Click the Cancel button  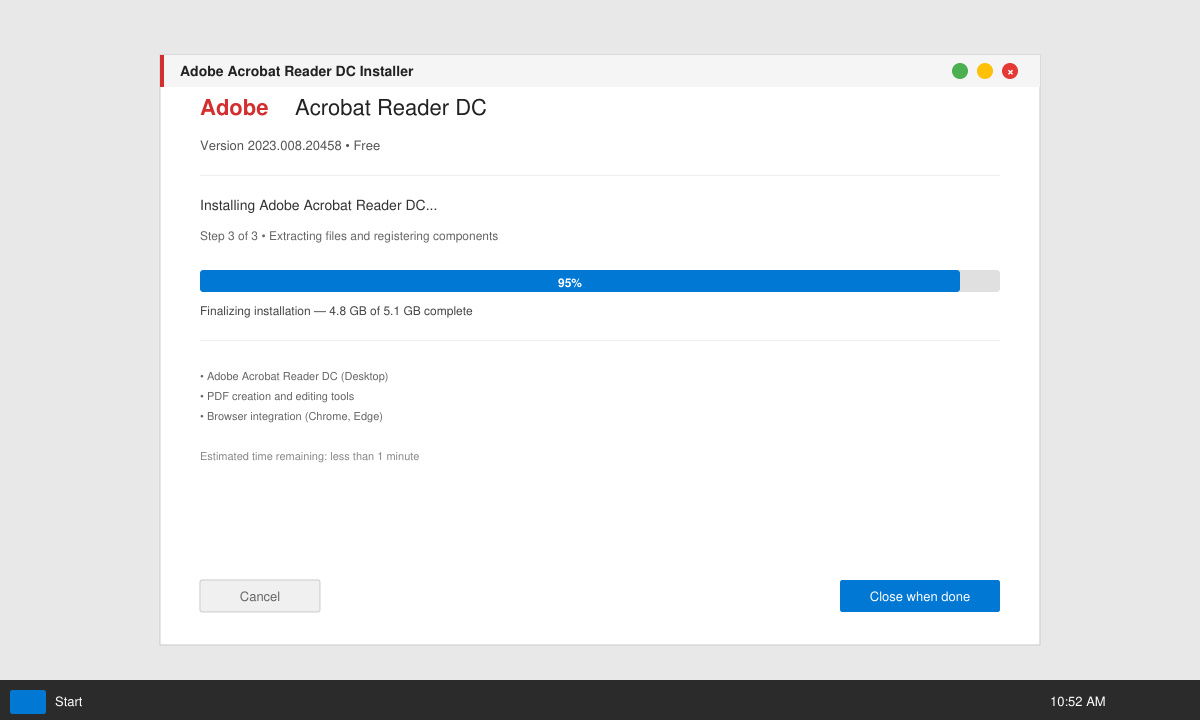(x=260, y=596)
